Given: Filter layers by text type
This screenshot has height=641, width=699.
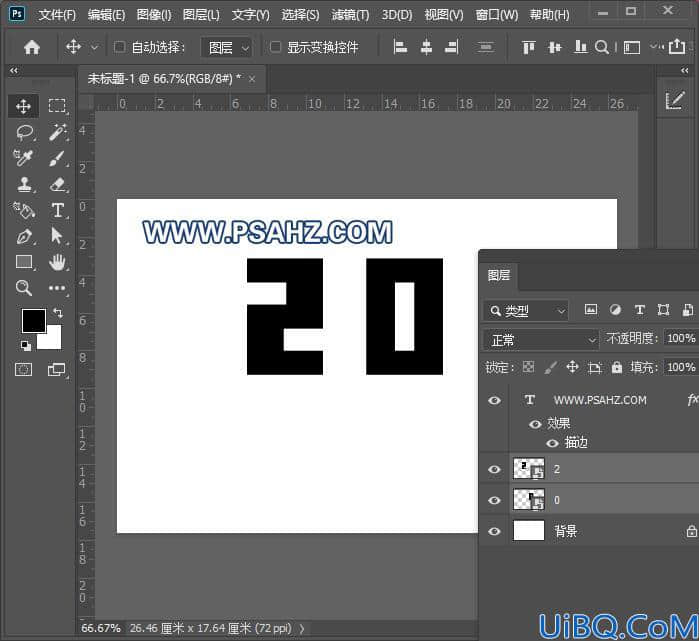Looking at the screenshot, I should coord(639,310).
